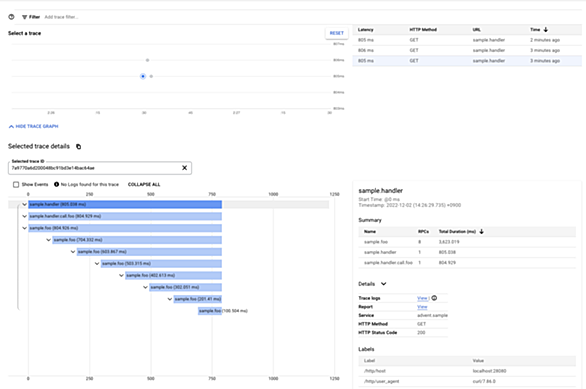Viewport: 586px width, 389px height.
Task: Select the sample.foo (603.867 ms) span bar
Action: tap(149, 252)
